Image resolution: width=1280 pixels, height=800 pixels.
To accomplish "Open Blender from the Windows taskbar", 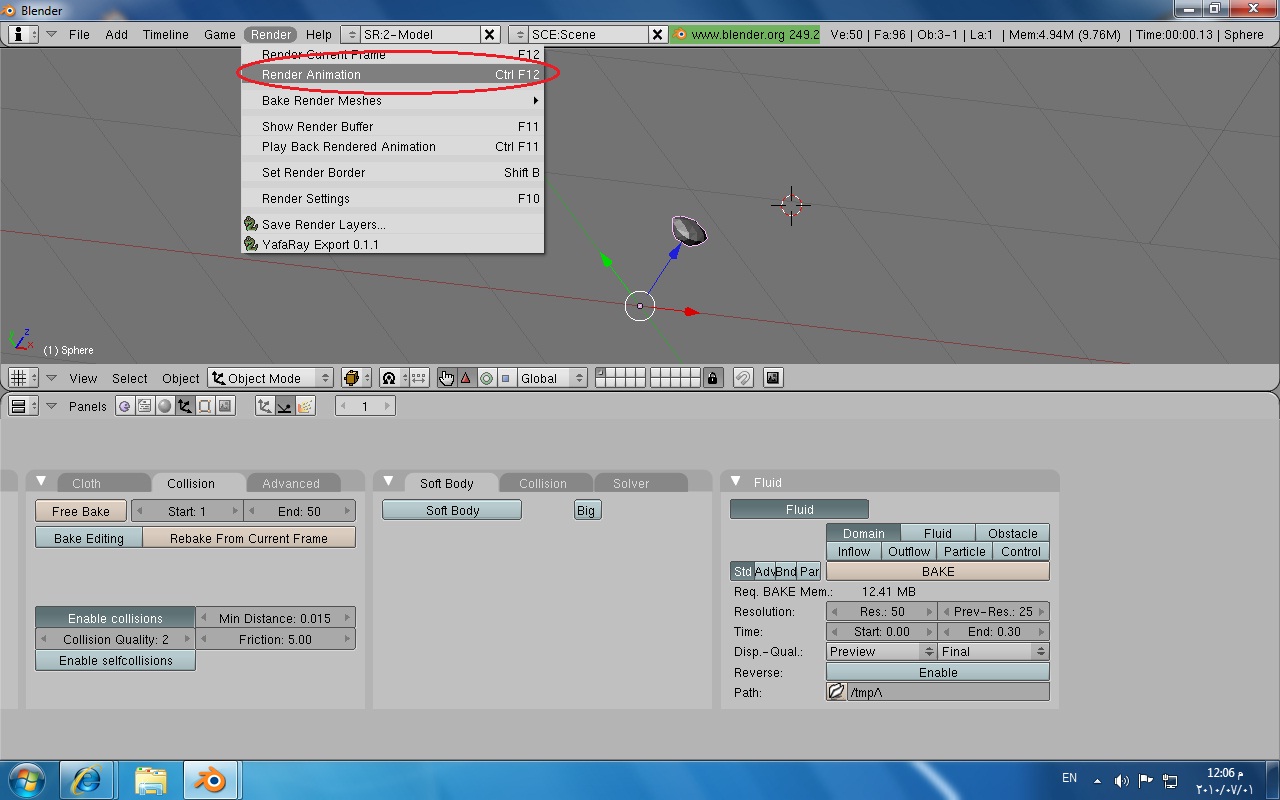I will pyautogui.click(x=210, y=780).
